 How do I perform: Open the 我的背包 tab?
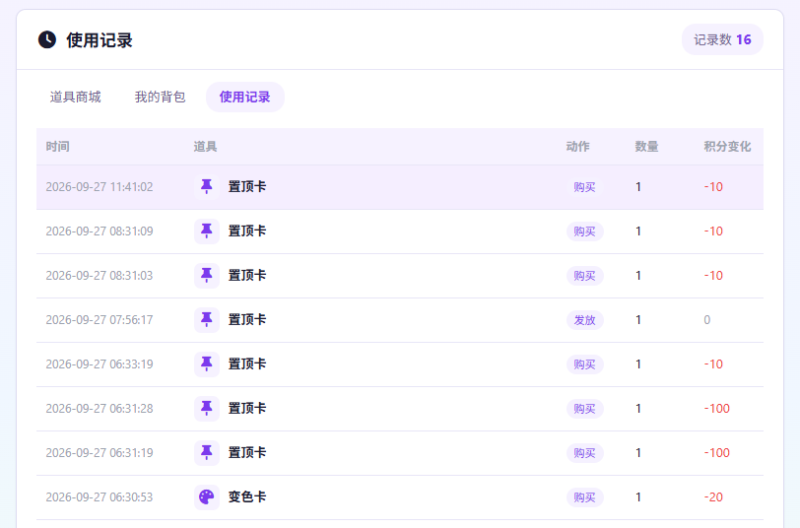click(x=160, y=97)
